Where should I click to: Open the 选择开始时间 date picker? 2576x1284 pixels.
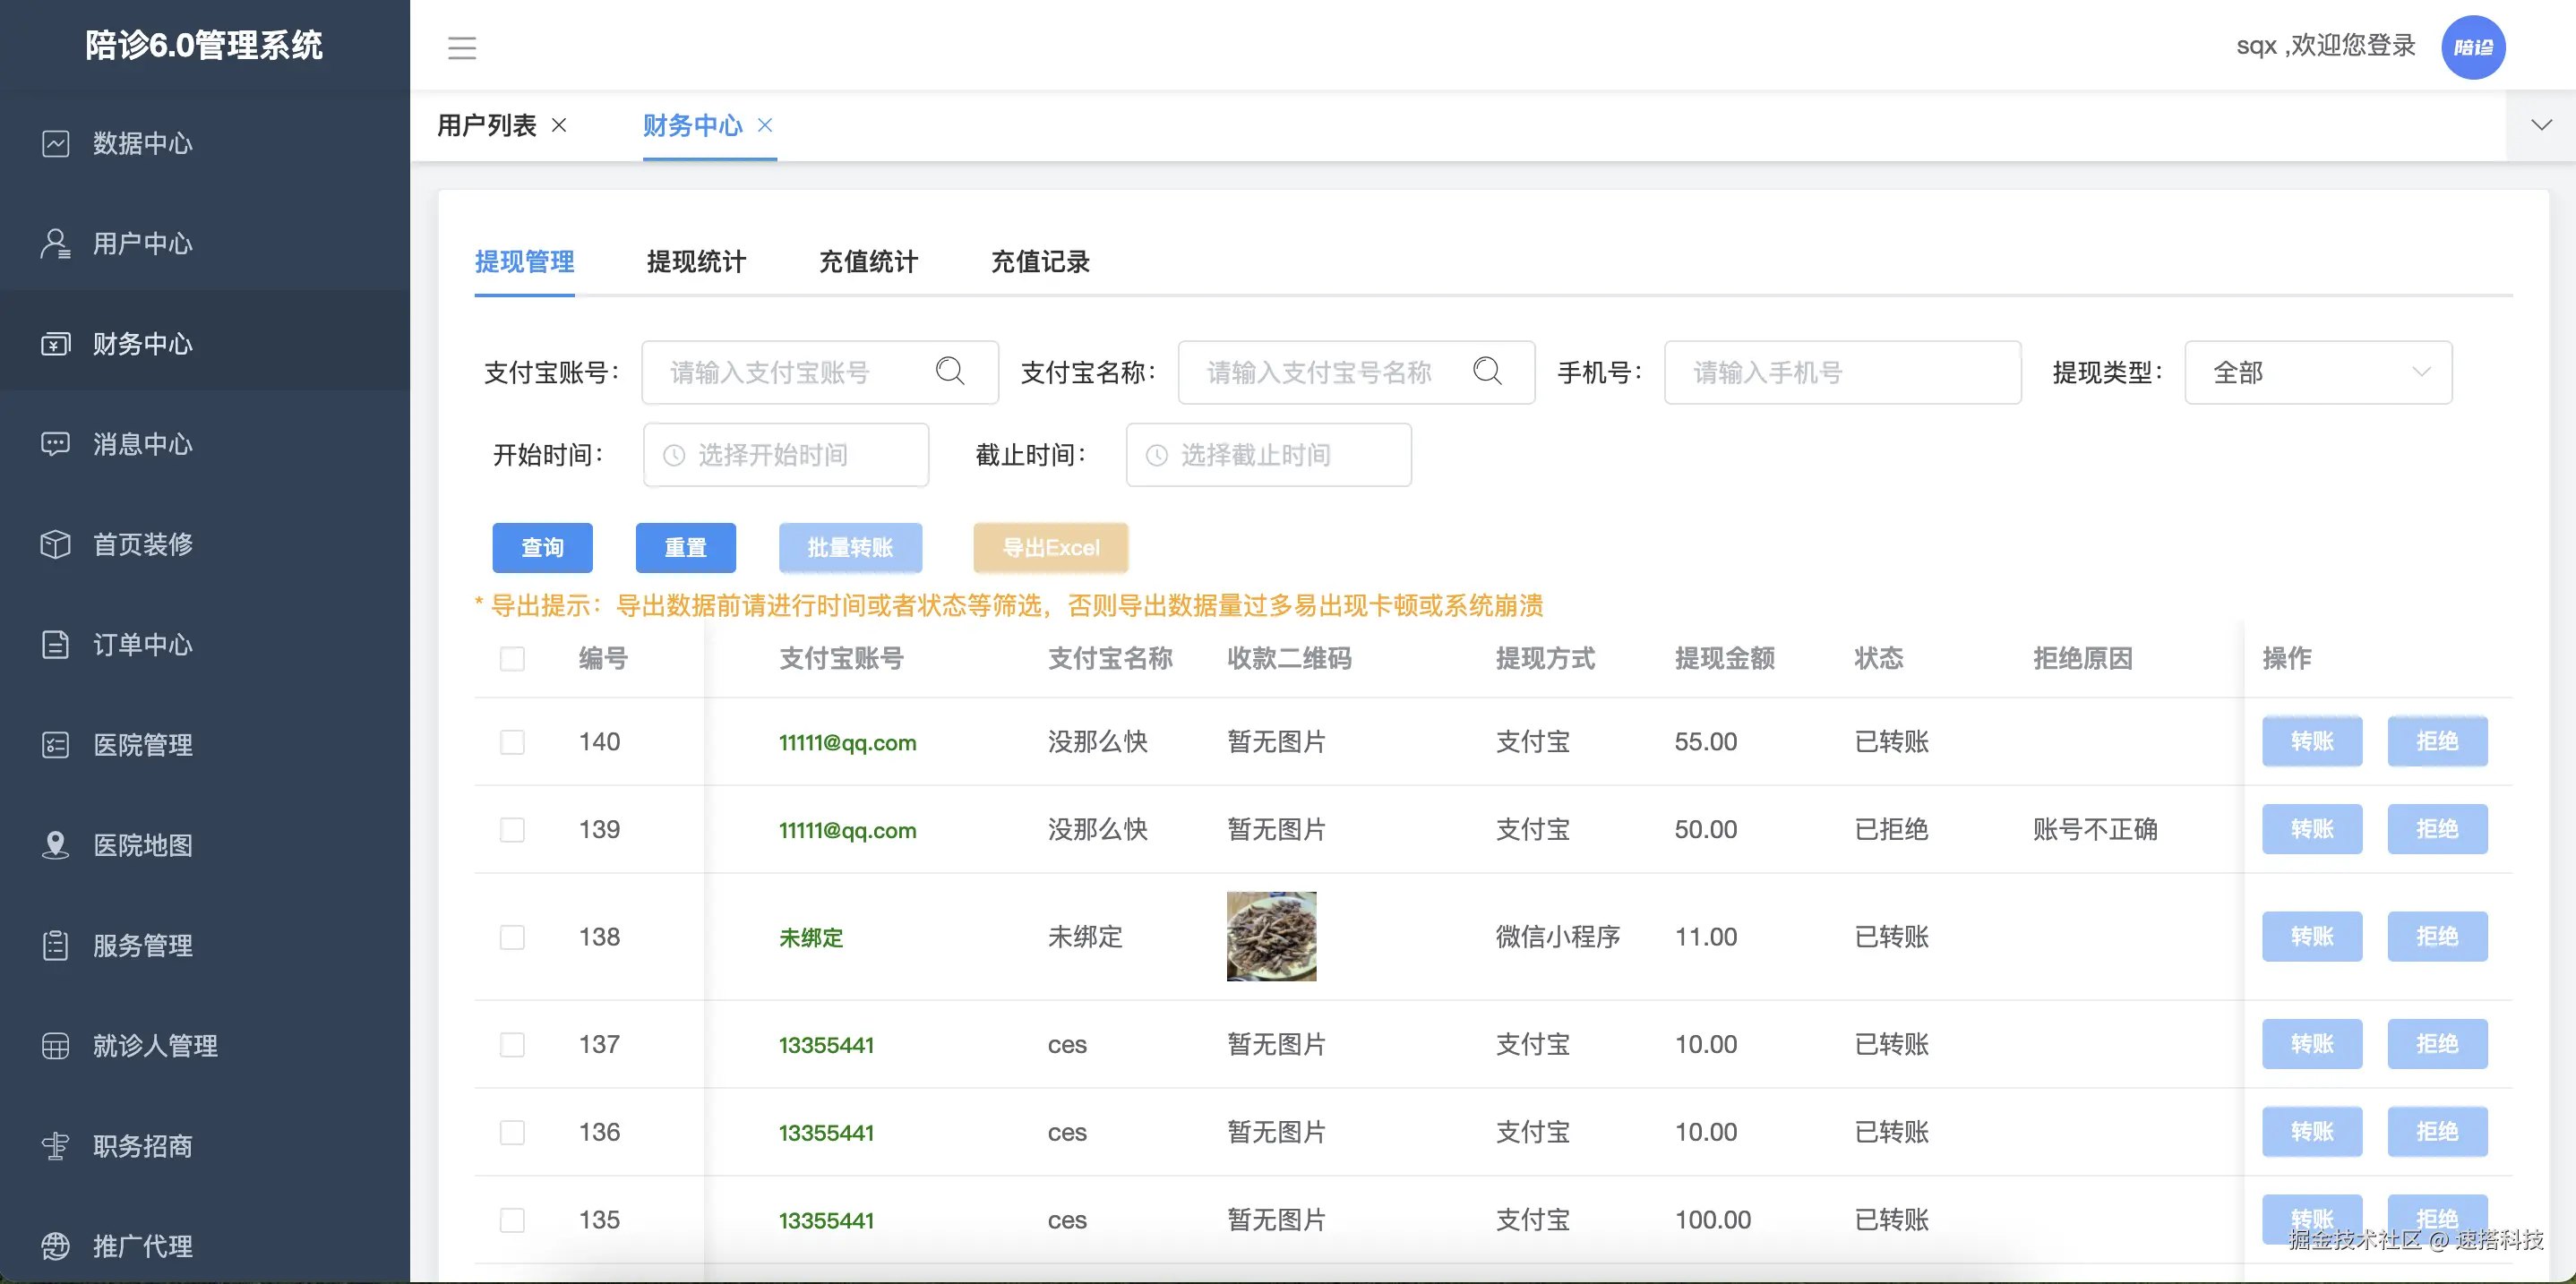click(x=786, y=455)
